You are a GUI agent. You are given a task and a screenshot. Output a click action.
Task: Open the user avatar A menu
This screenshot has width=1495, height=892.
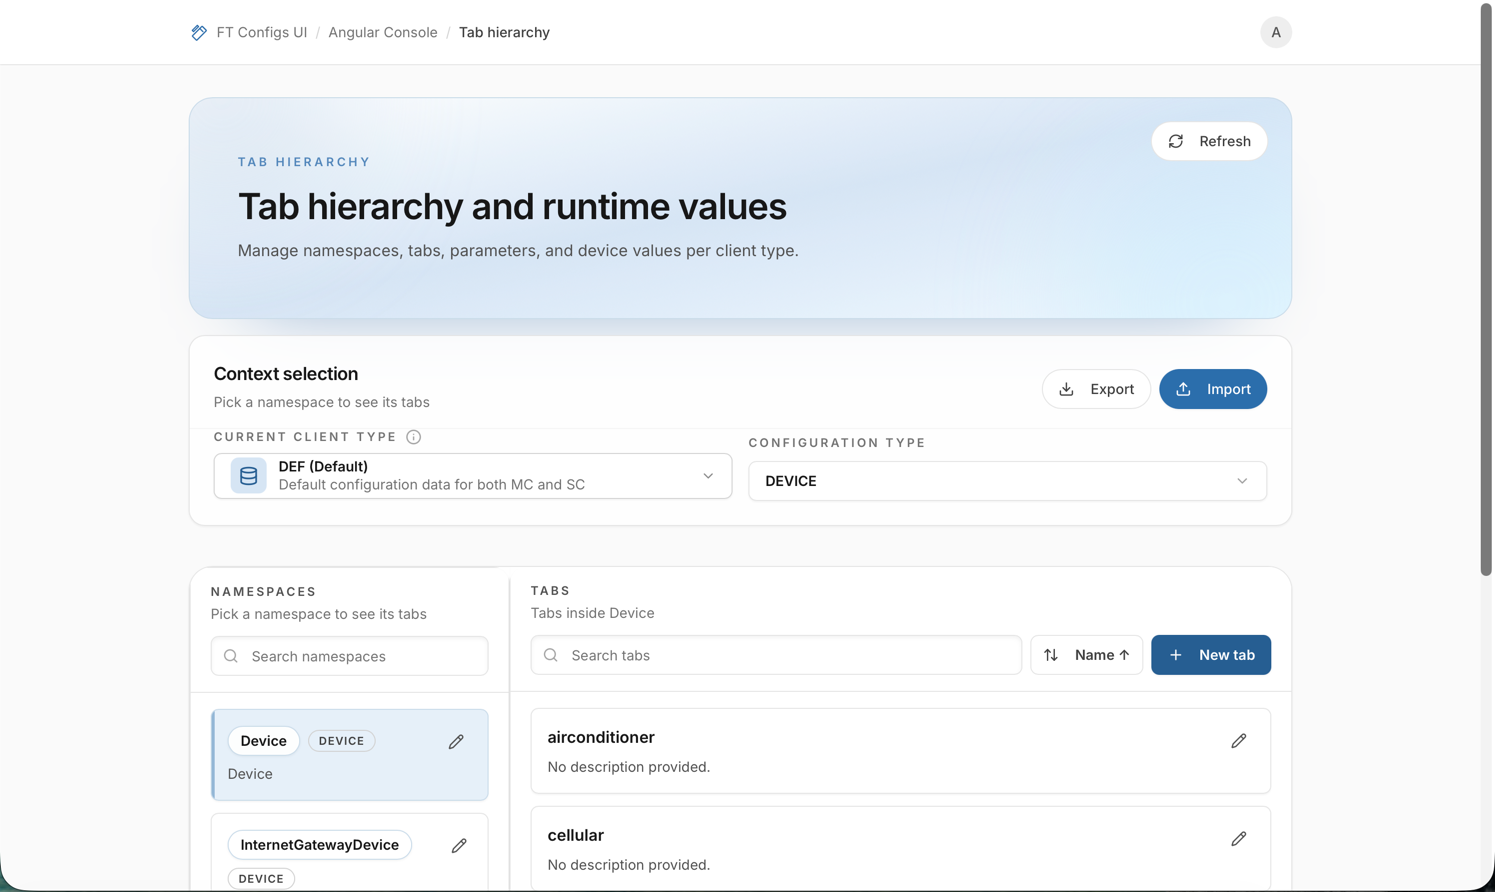(x=1275, y=32)
